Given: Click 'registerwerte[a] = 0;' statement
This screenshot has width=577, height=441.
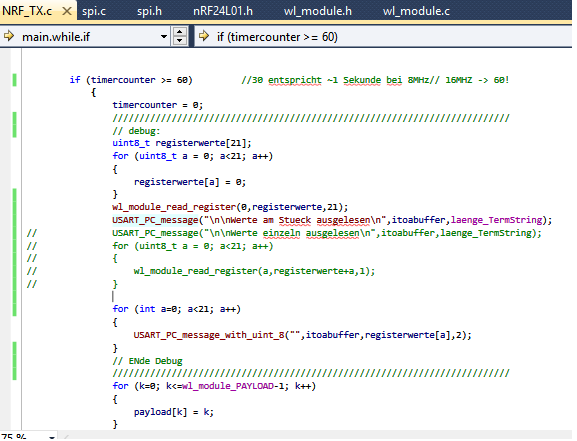Looking at the screenshot, I should pos(190,182).
